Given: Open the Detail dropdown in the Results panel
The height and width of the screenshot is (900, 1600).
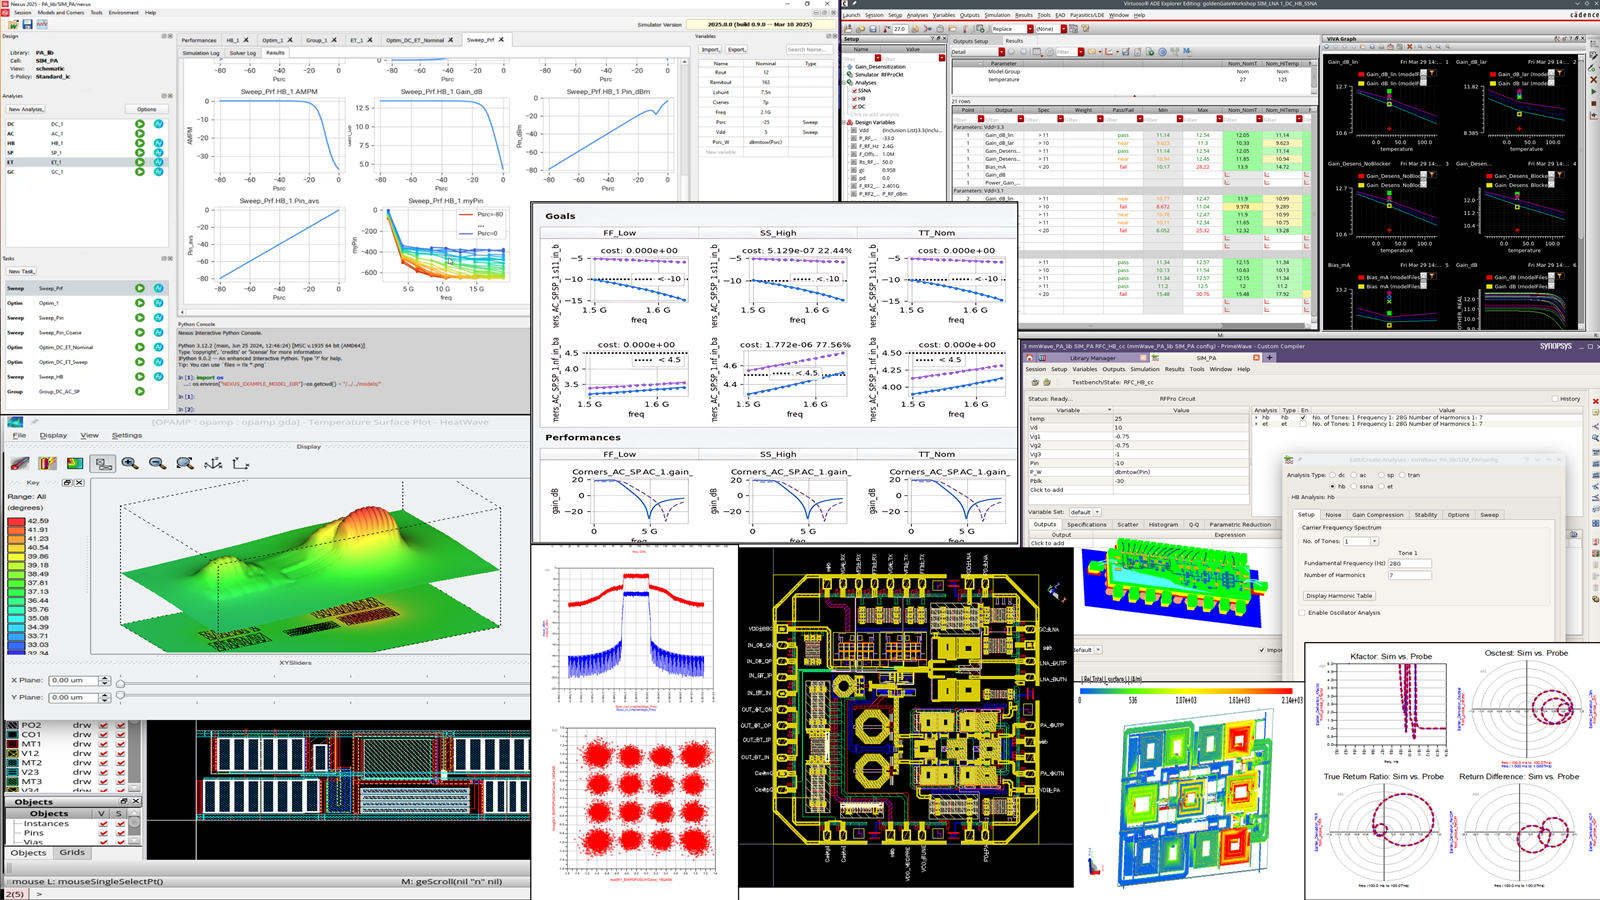Looking at the screenshot, I should pos(1002,52).
